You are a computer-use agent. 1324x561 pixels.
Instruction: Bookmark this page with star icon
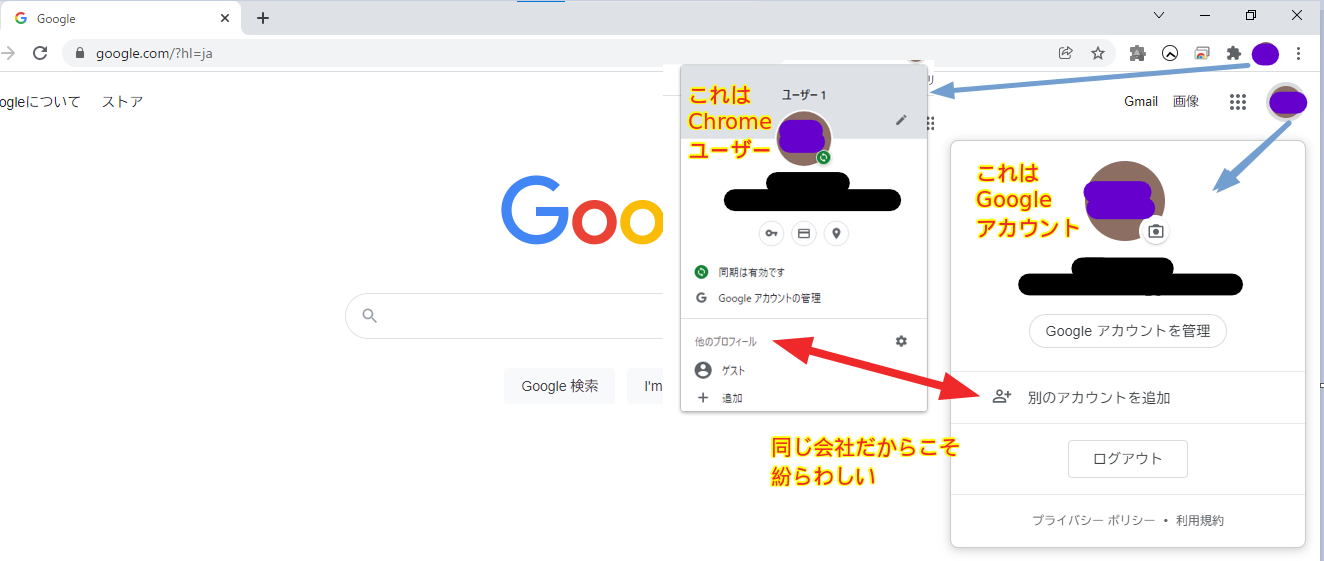(1098, 53)
